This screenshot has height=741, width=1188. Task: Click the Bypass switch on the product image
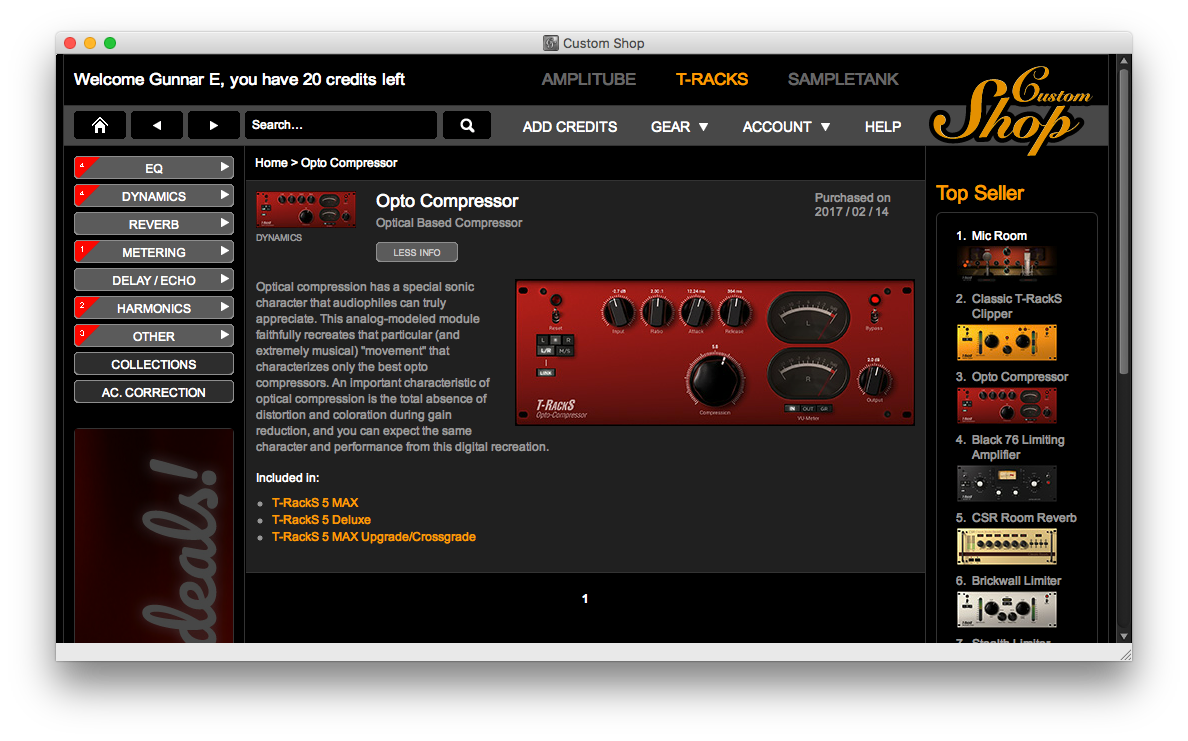[x=874, y=315]
